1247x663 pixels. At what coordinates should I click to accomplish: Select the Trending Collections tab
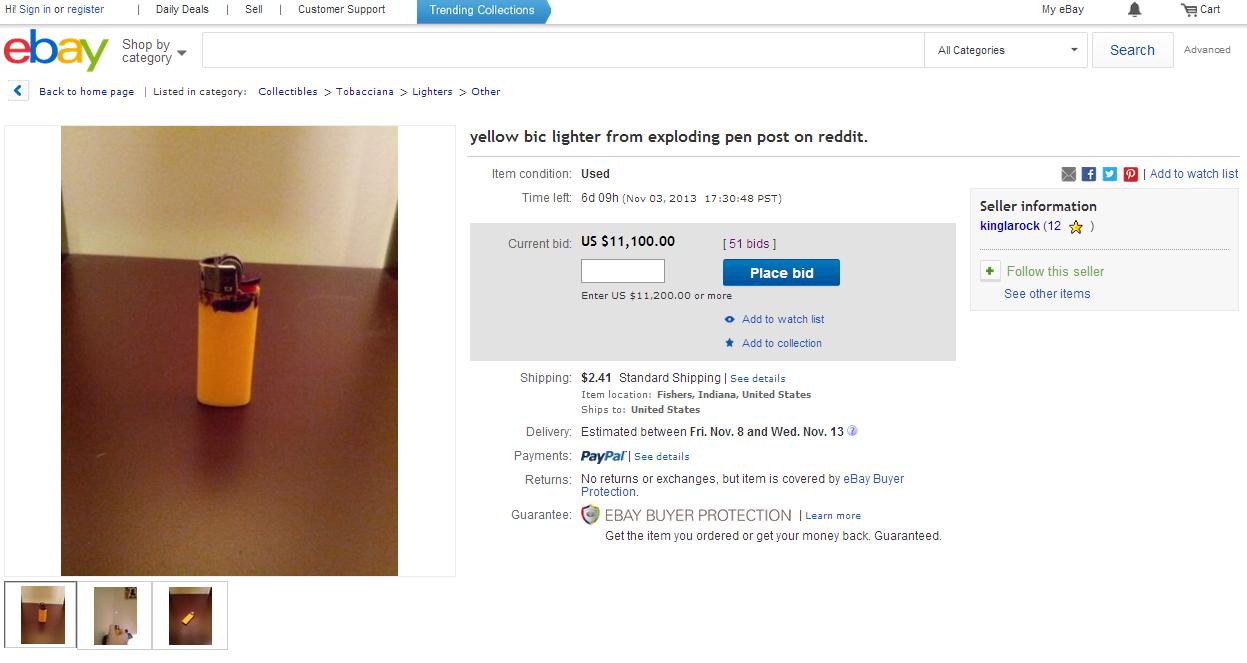pos(482,11)
